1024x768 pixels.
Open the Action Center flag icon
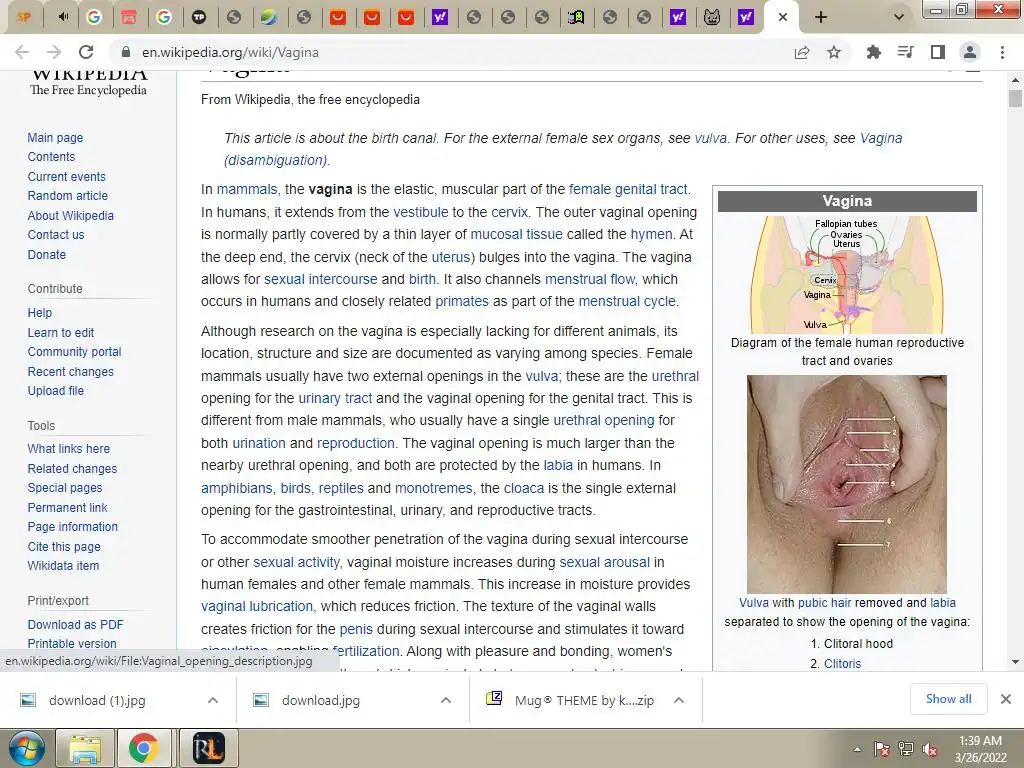click(x=882, y=749)
